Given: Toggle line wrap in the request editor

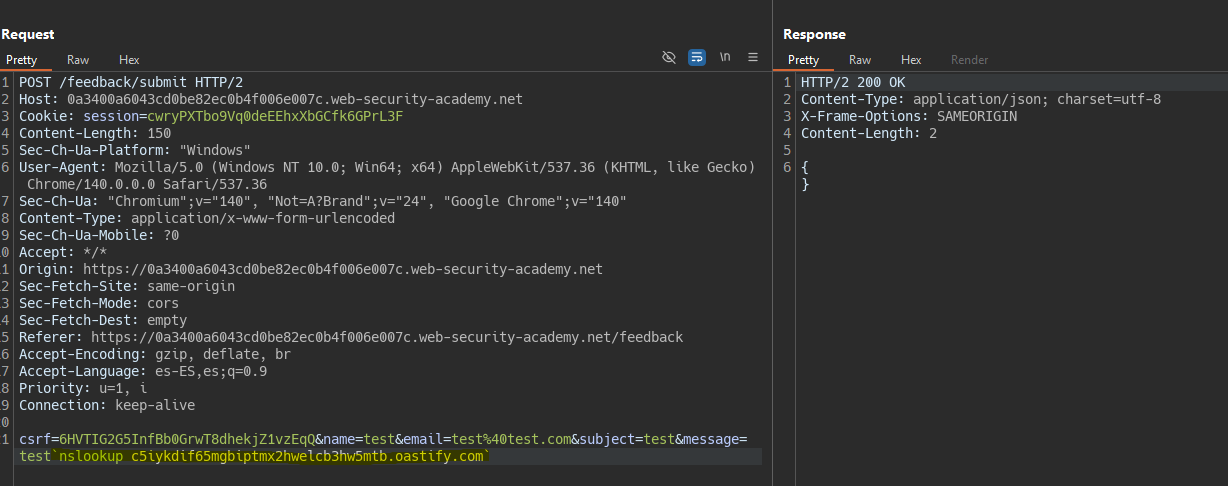Looking at the screenshot, I should [697, 57].
